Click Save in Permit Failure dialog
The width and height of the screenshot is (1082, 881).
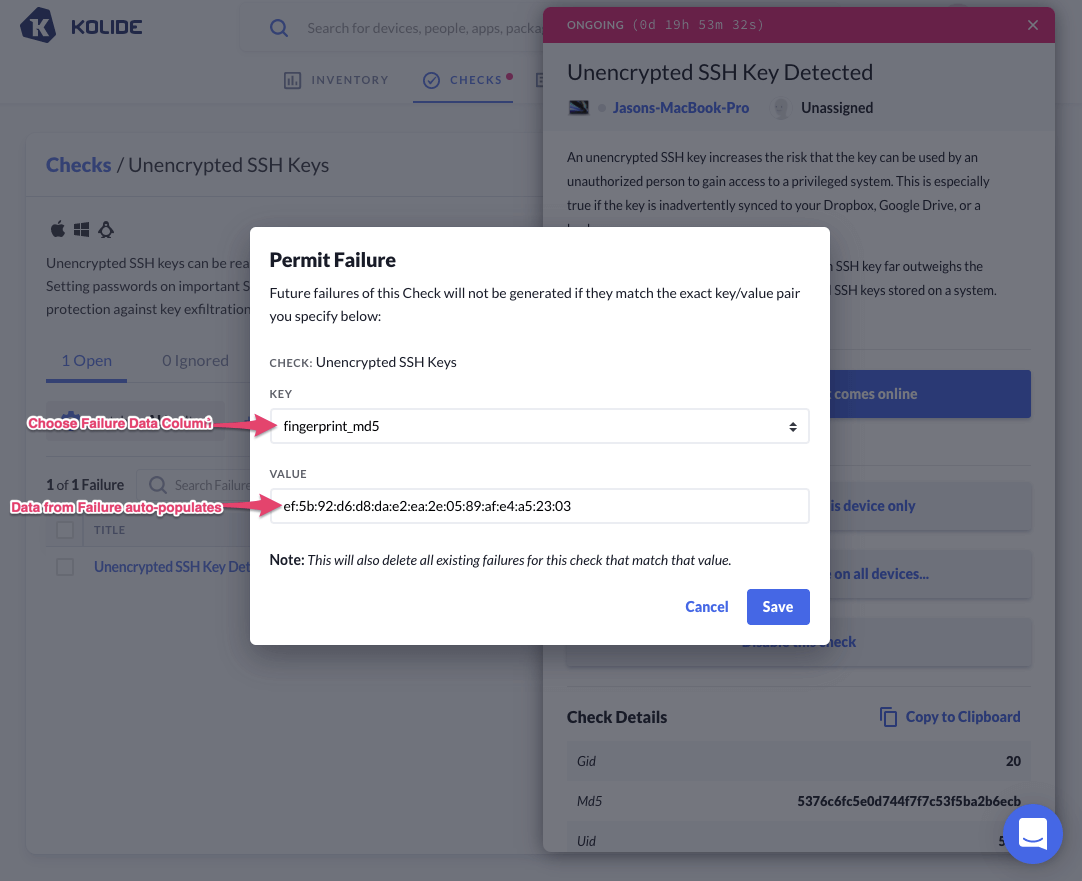pos(777,607)
